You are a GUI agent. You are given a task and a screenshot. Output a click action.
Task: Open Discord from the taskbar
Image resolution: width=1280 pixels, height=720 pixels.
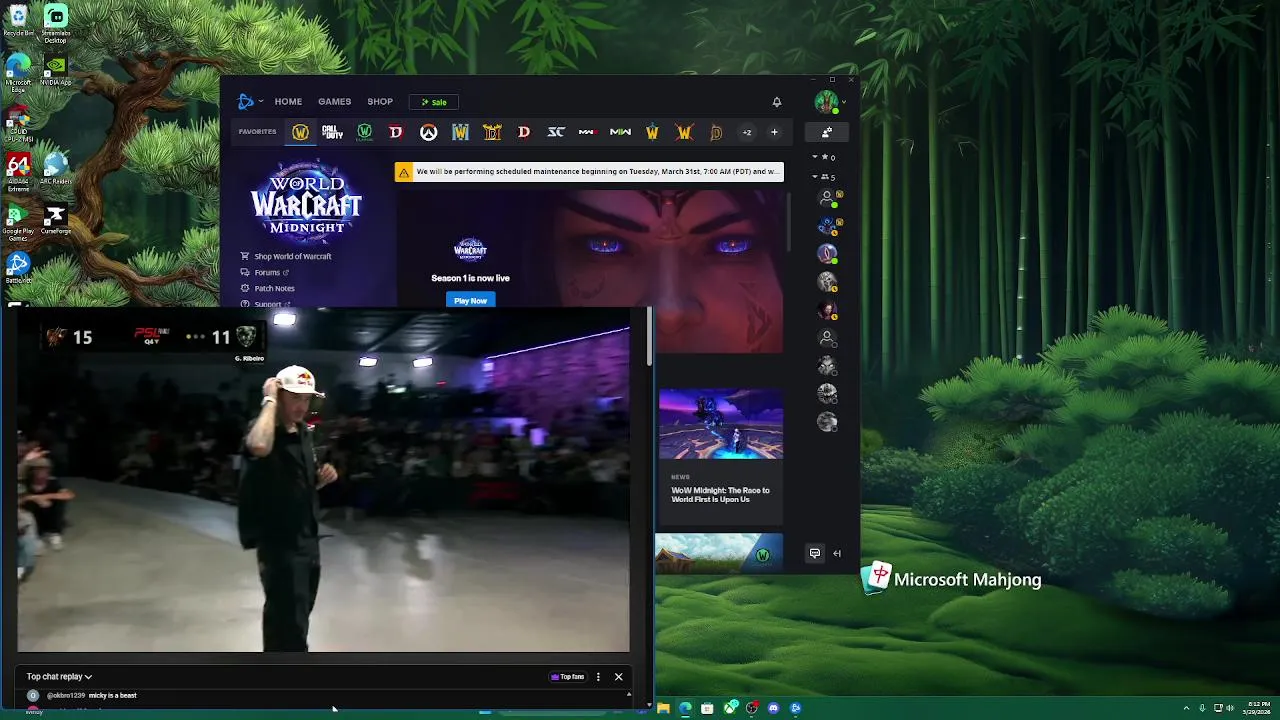774,708
